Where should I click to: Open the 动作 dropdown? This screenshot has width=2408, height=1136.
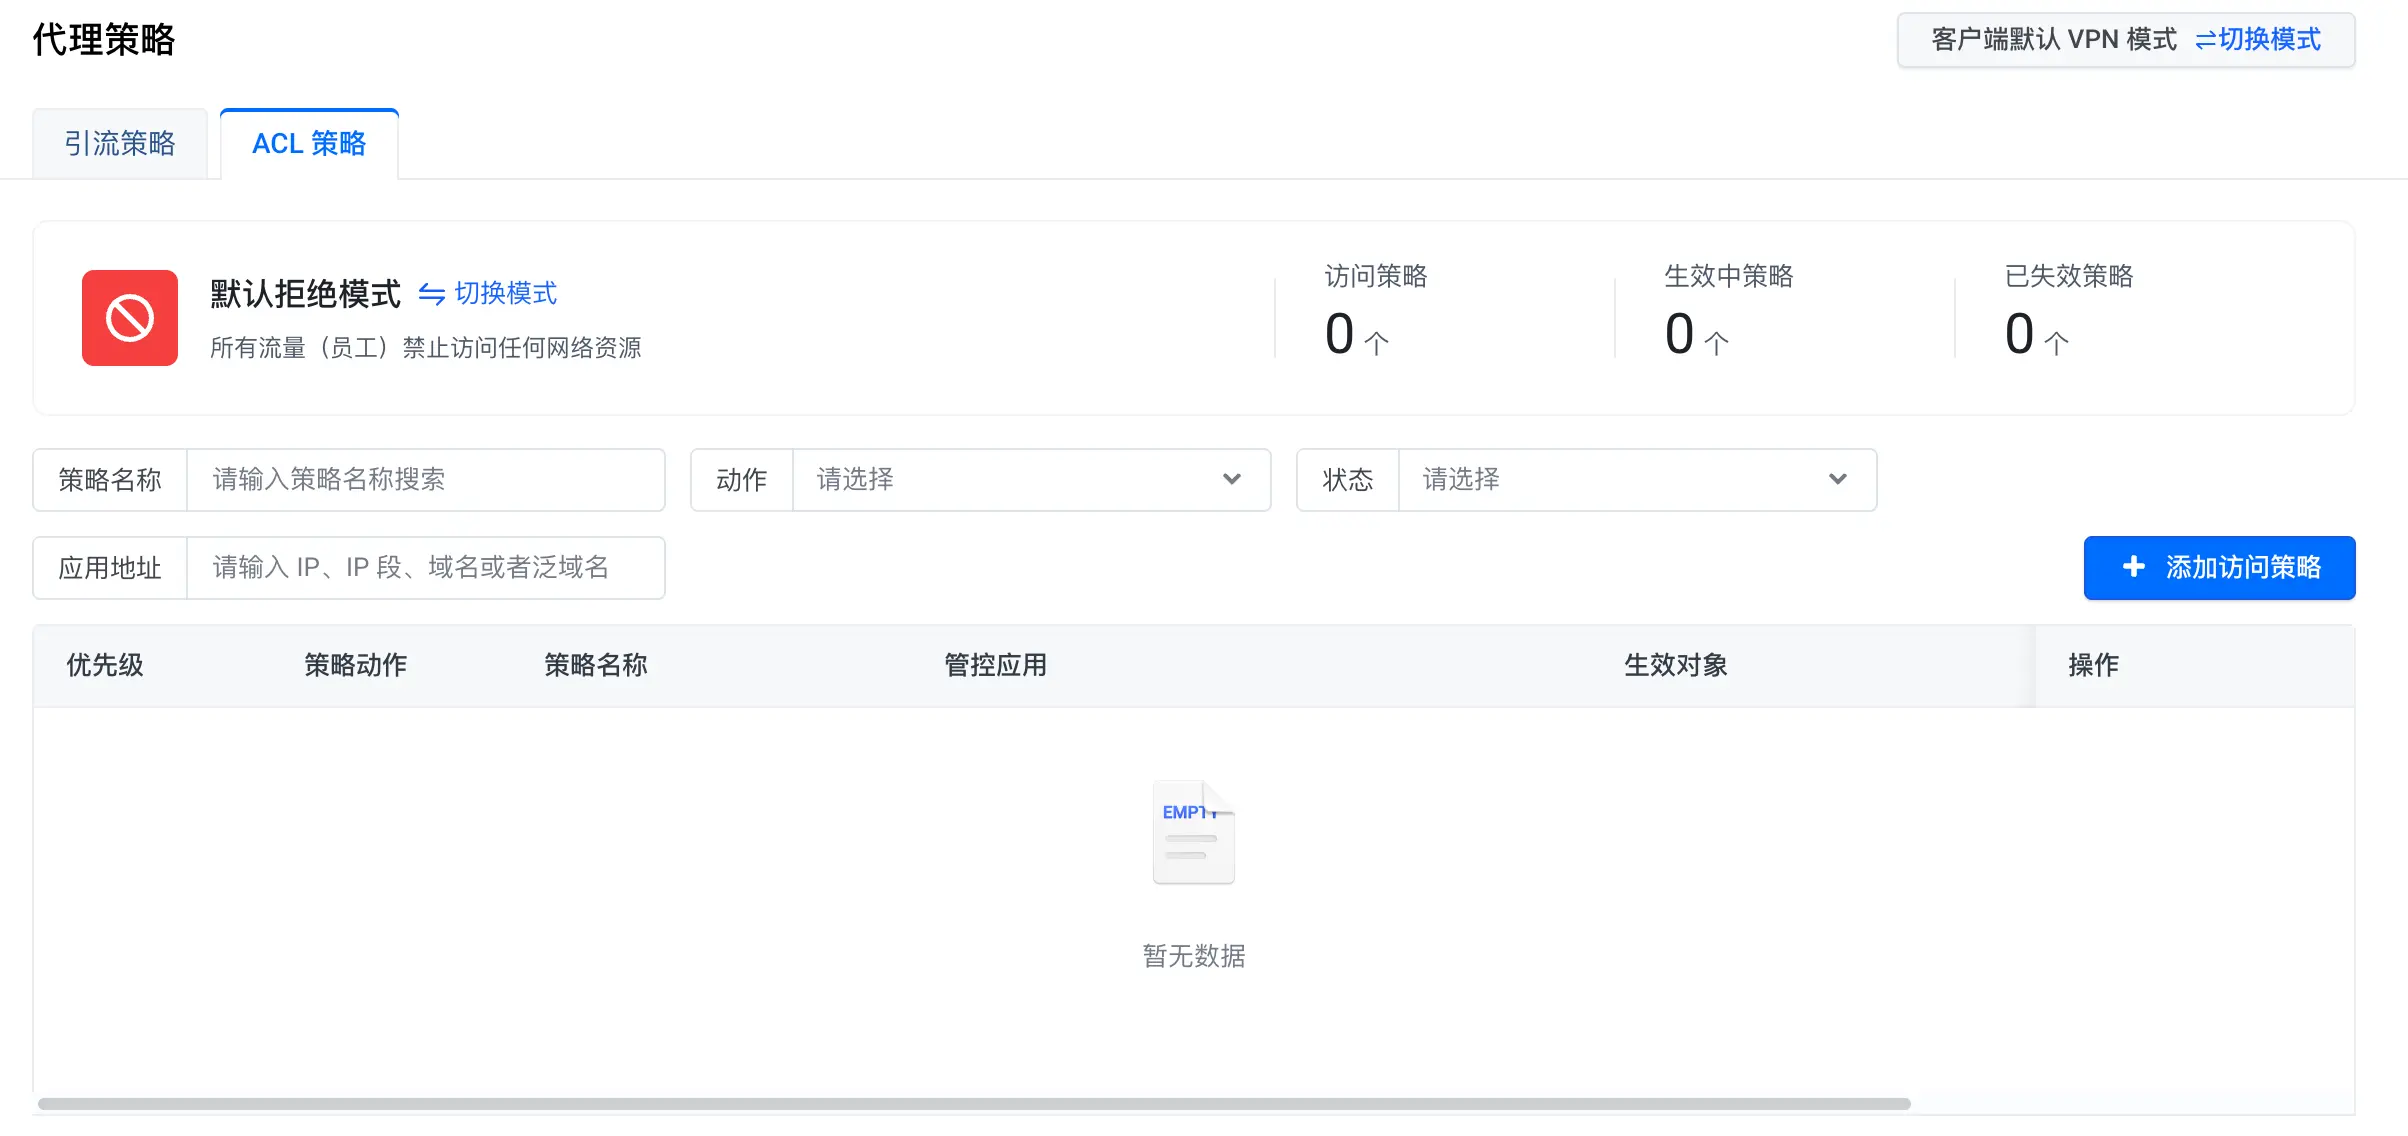(x=1031, y=480)
